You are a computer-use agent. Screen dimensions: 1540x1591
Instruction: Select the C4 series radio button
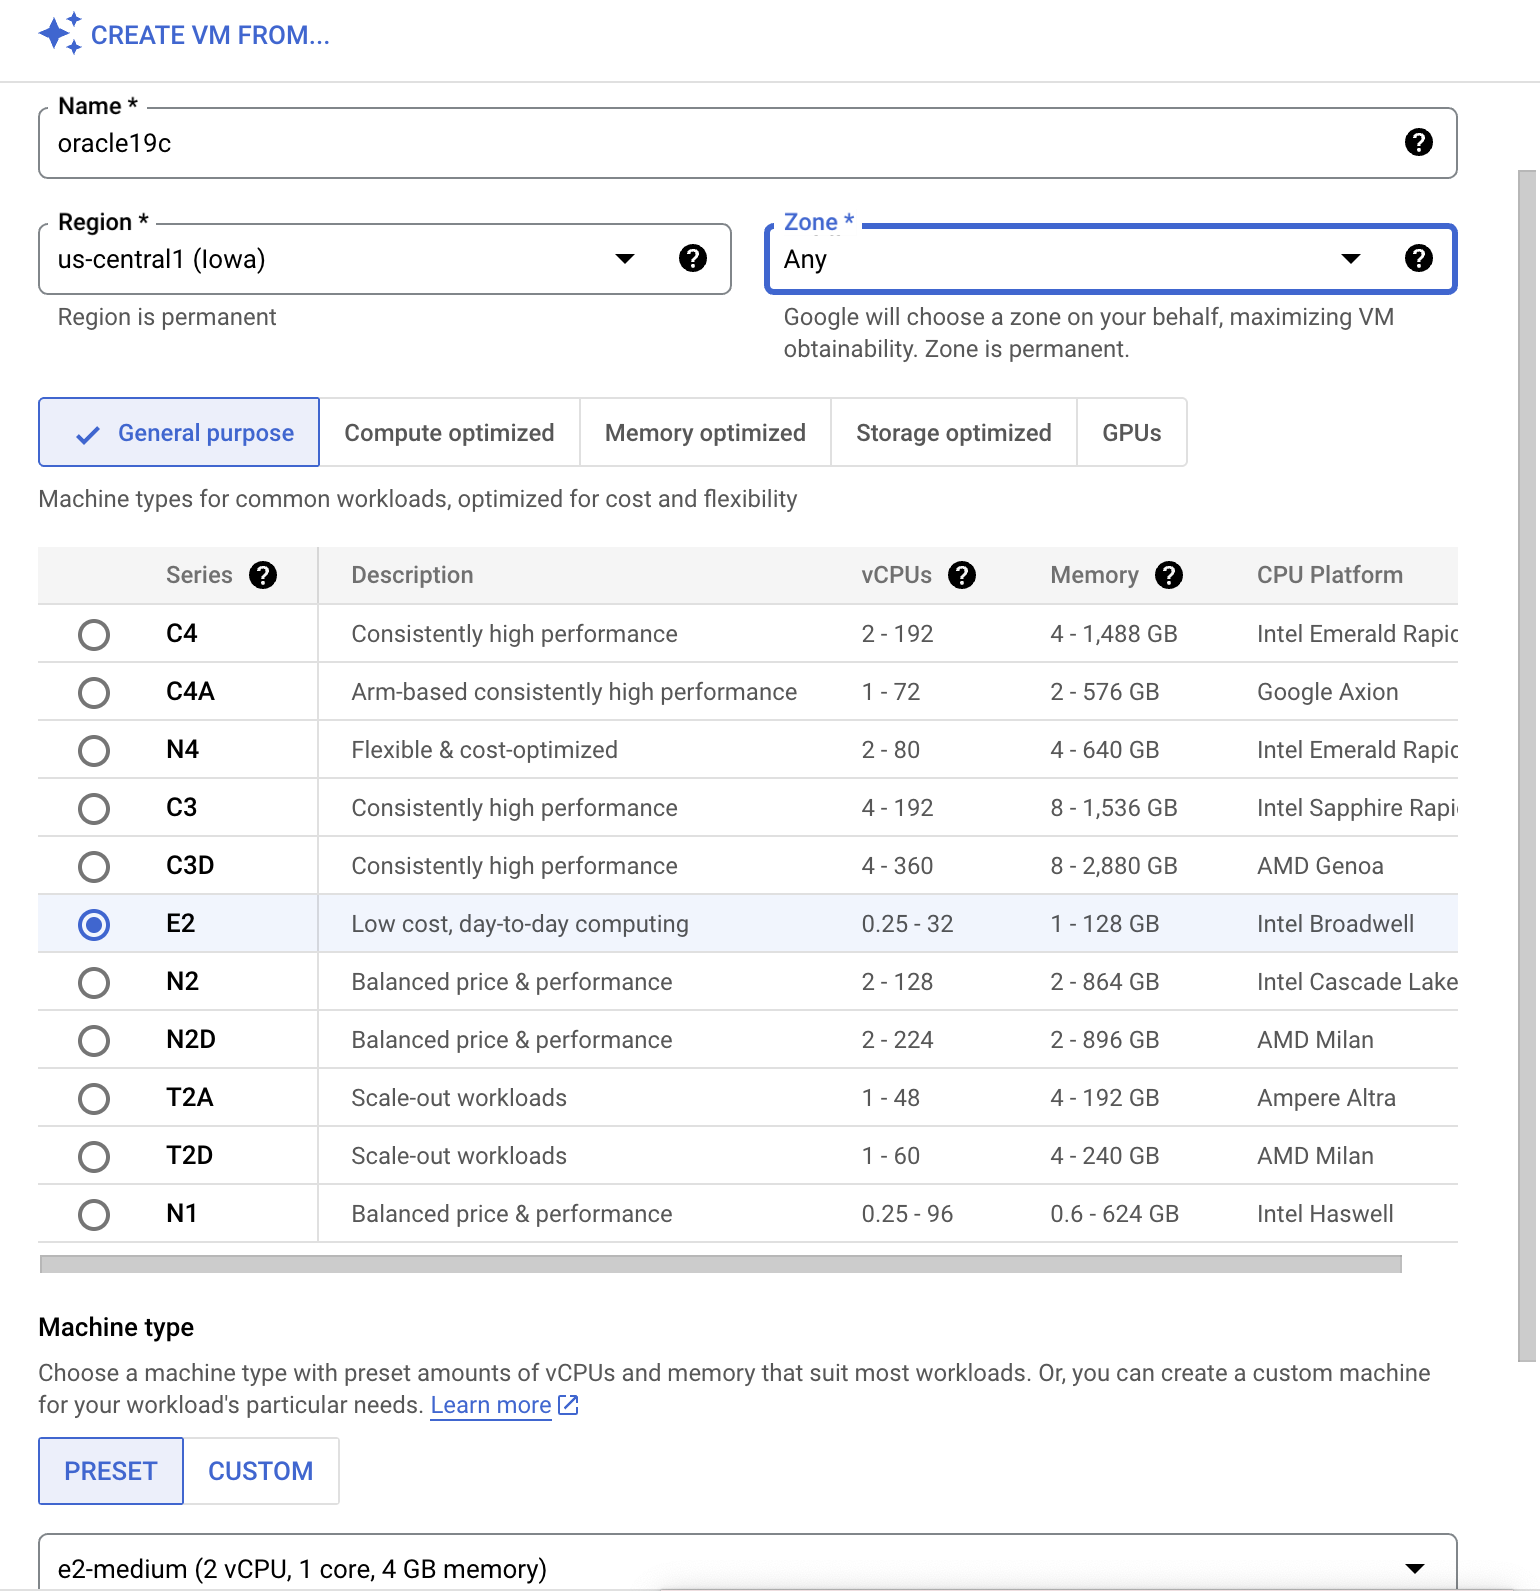tap(94, 635)
